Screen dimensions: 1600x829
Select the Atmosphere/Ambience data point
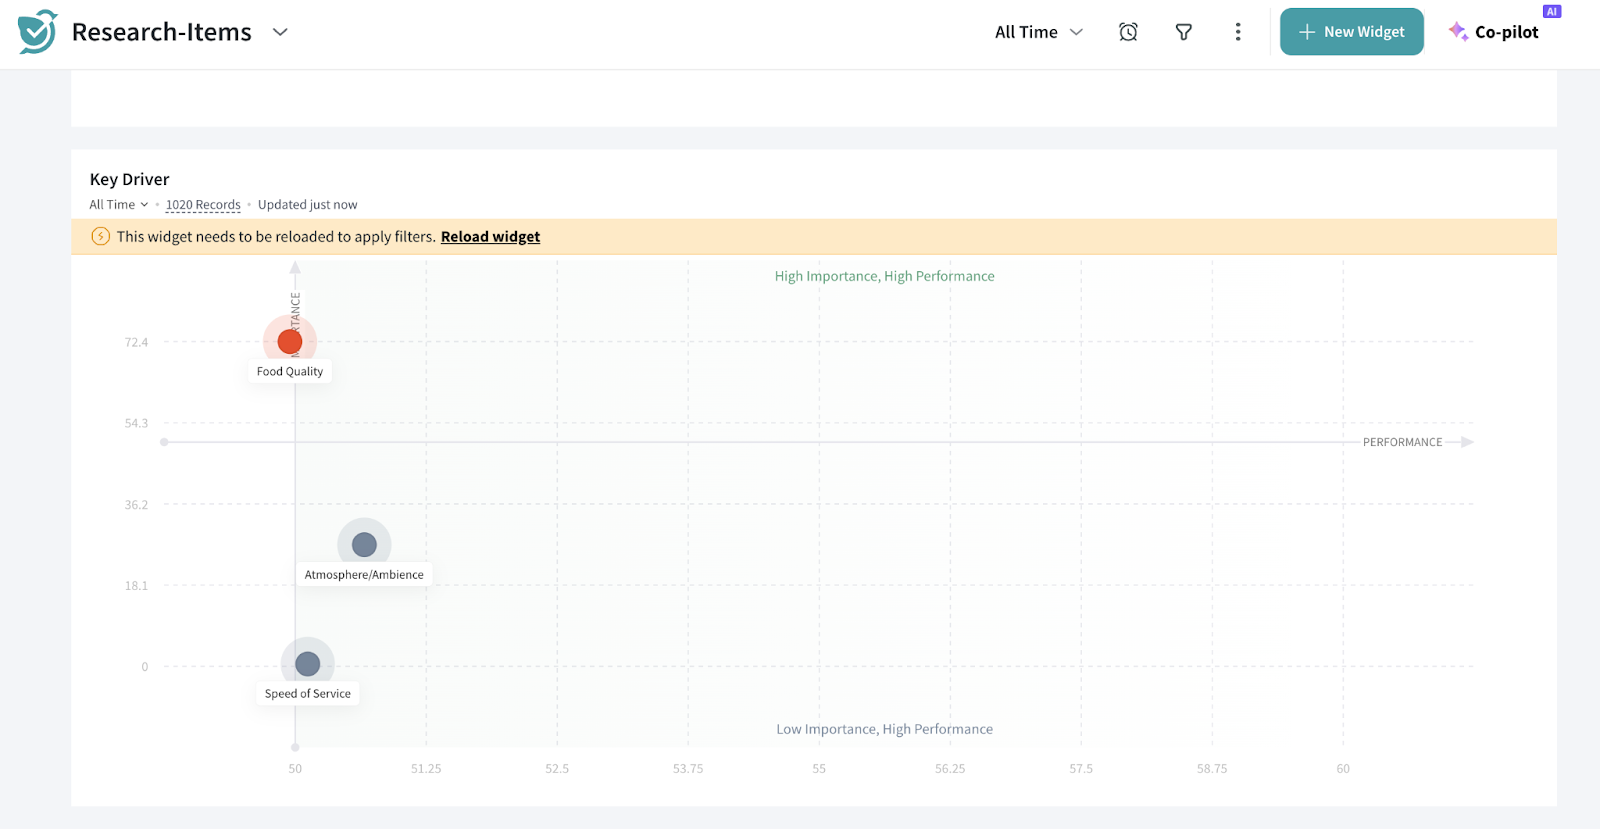(364, 545)
